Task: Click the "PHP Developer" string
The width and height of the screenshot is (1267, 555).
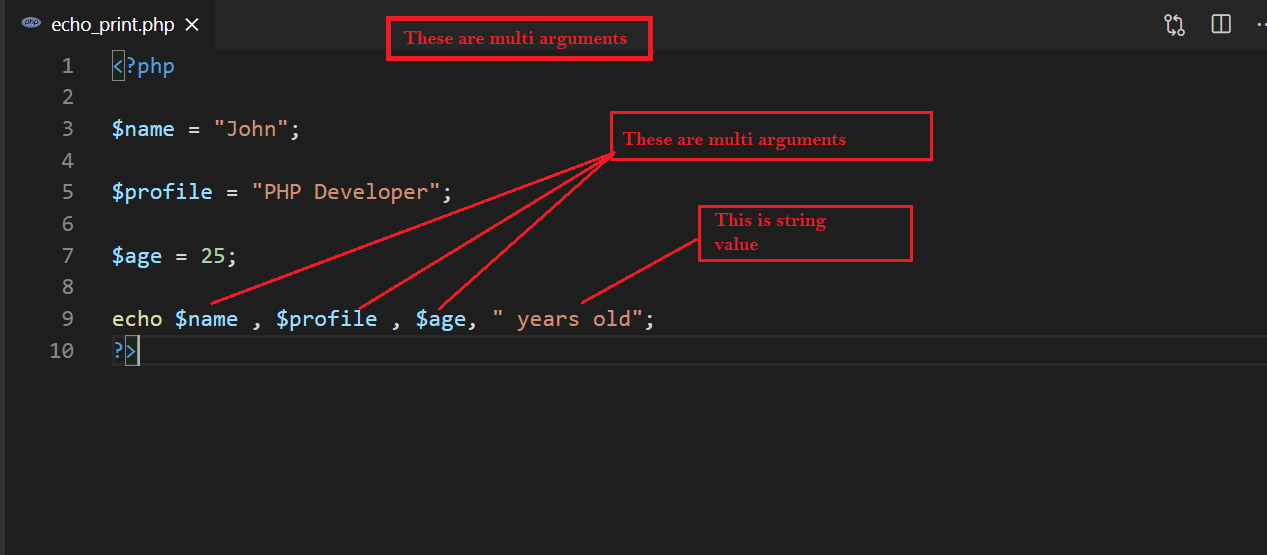Action: tap(345, 192)
